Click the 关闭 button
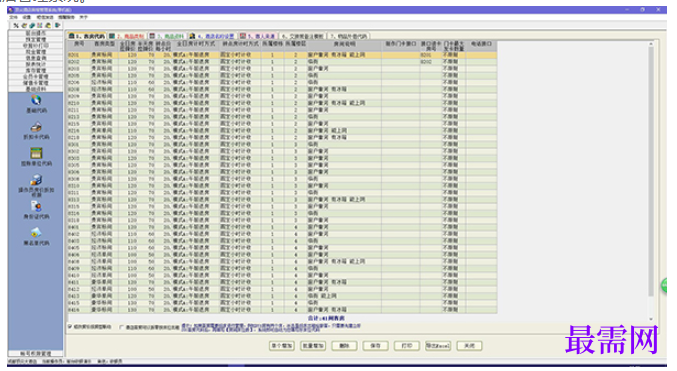Image resolution: width=677 pixels, height=371 pixels. point(469,346)
